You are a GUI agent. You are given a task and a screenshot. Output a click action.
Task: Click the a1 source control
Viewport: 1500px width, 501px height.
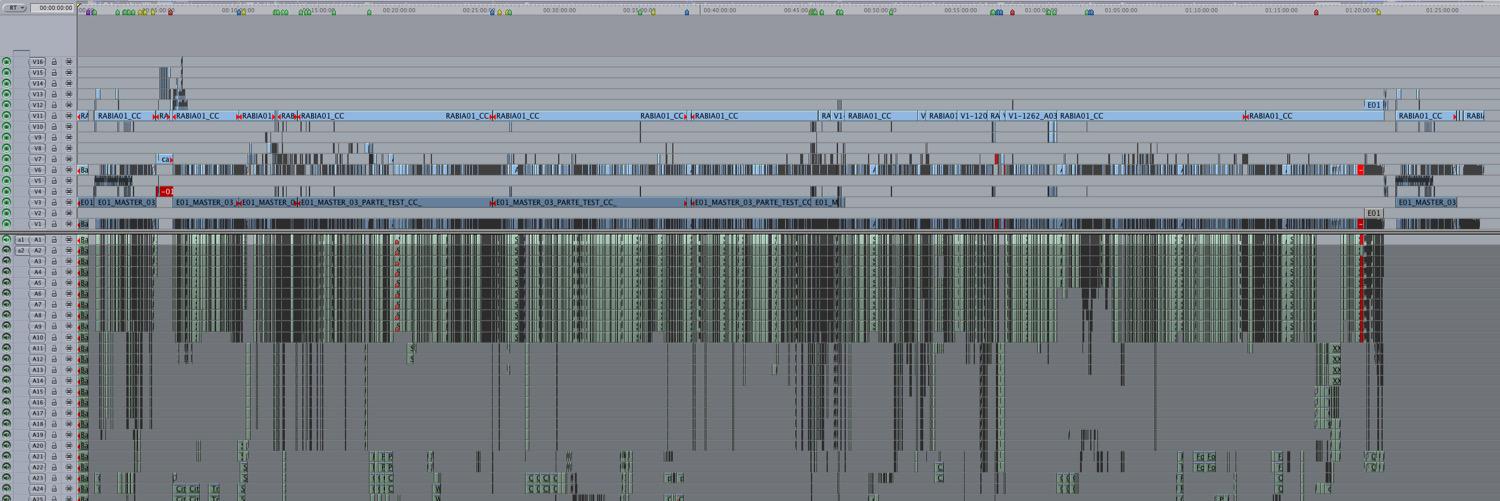21,240
